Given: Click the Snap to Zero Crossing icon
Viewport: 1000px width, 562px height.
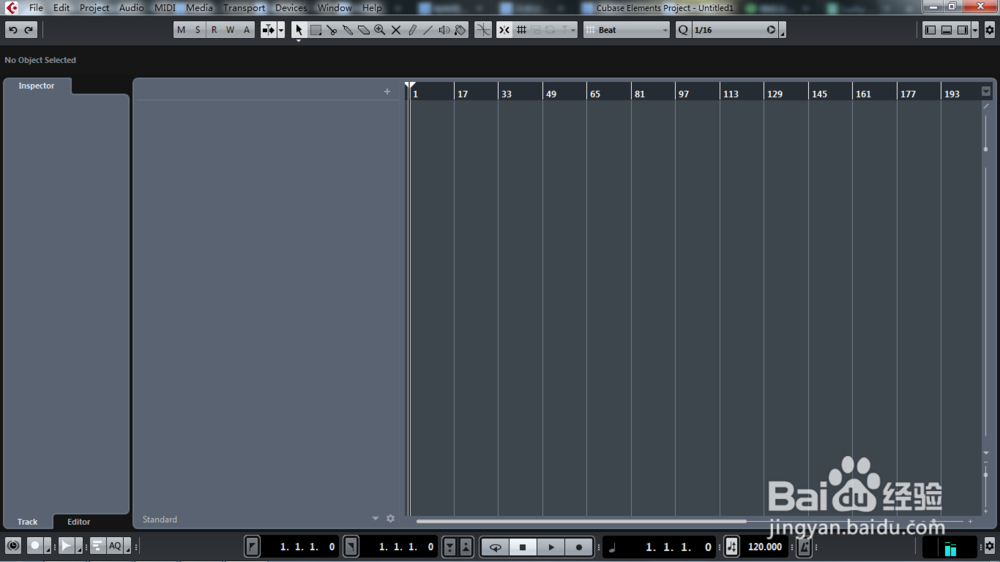Looking at the screenshot, I should point(483,30).
